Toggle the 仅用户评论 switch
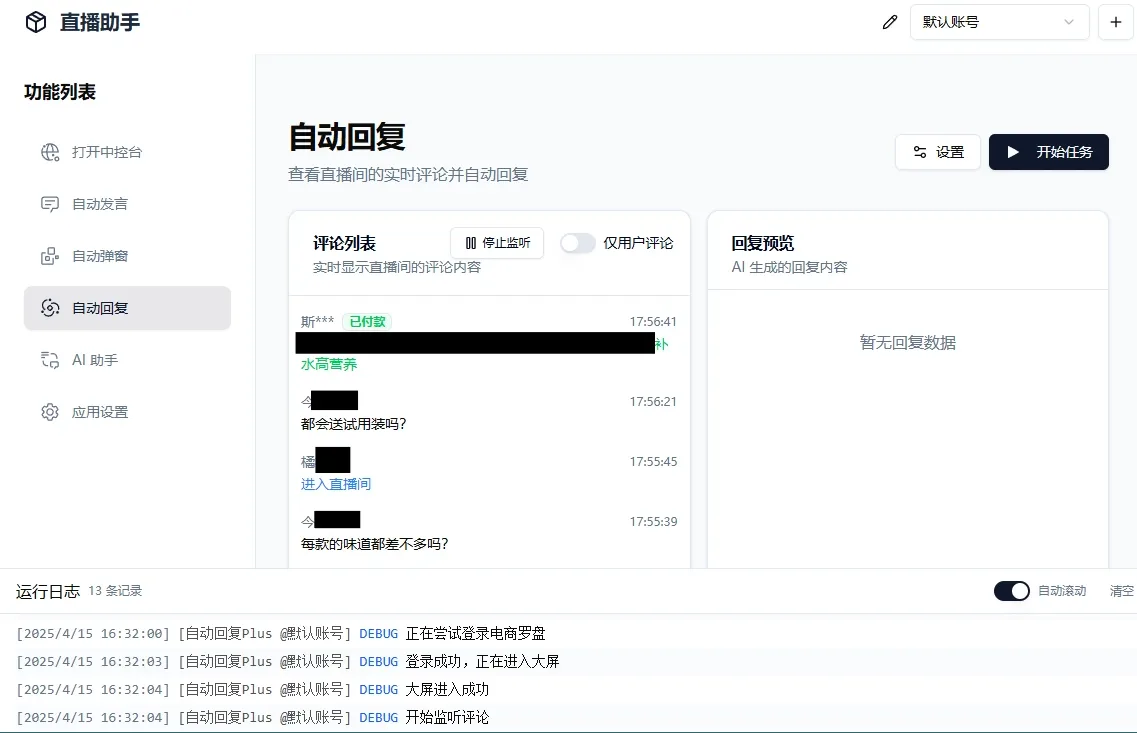This screenshot has width=1137, height=733. pyautogui.click(x=577, y=243)
